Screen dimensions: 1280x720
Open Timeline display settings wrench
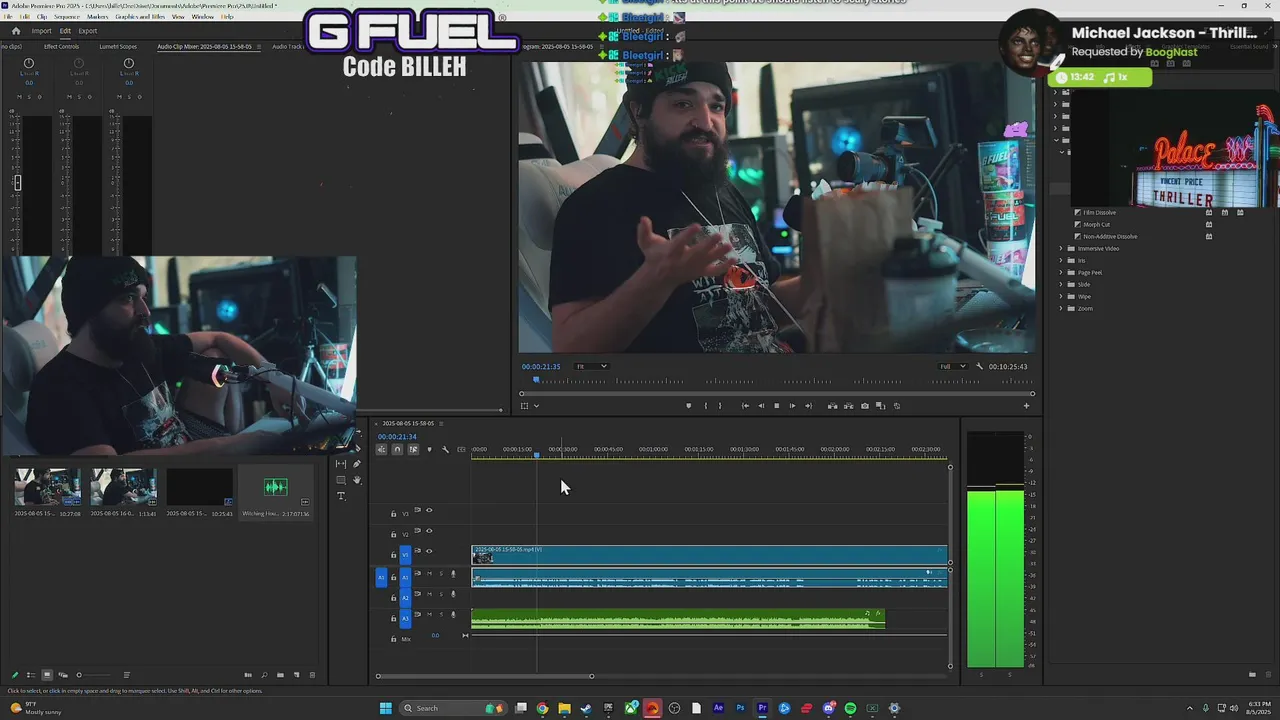pyautogui.click(x=445, y=449)
